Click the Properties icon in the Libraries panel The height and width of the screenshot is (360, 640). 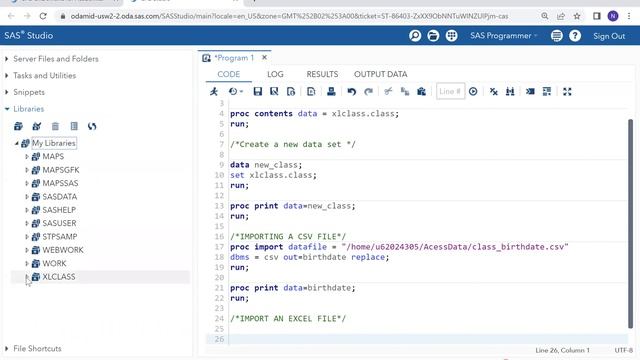(74, 126)
